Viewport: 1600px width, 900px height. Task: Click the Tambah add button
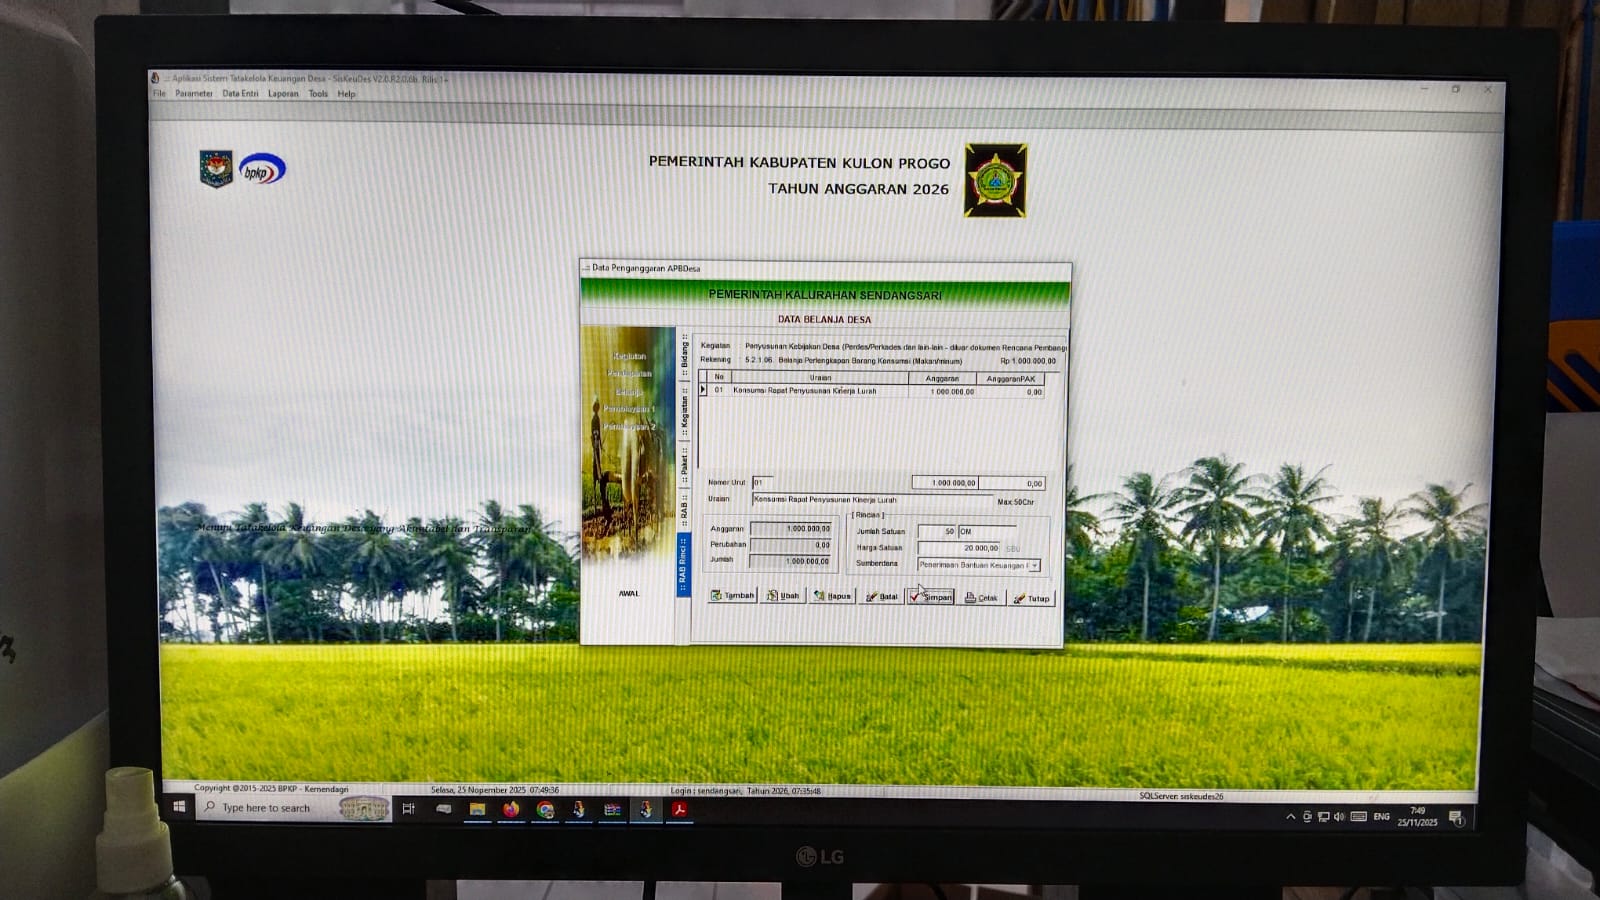click(x=732, y=596)
